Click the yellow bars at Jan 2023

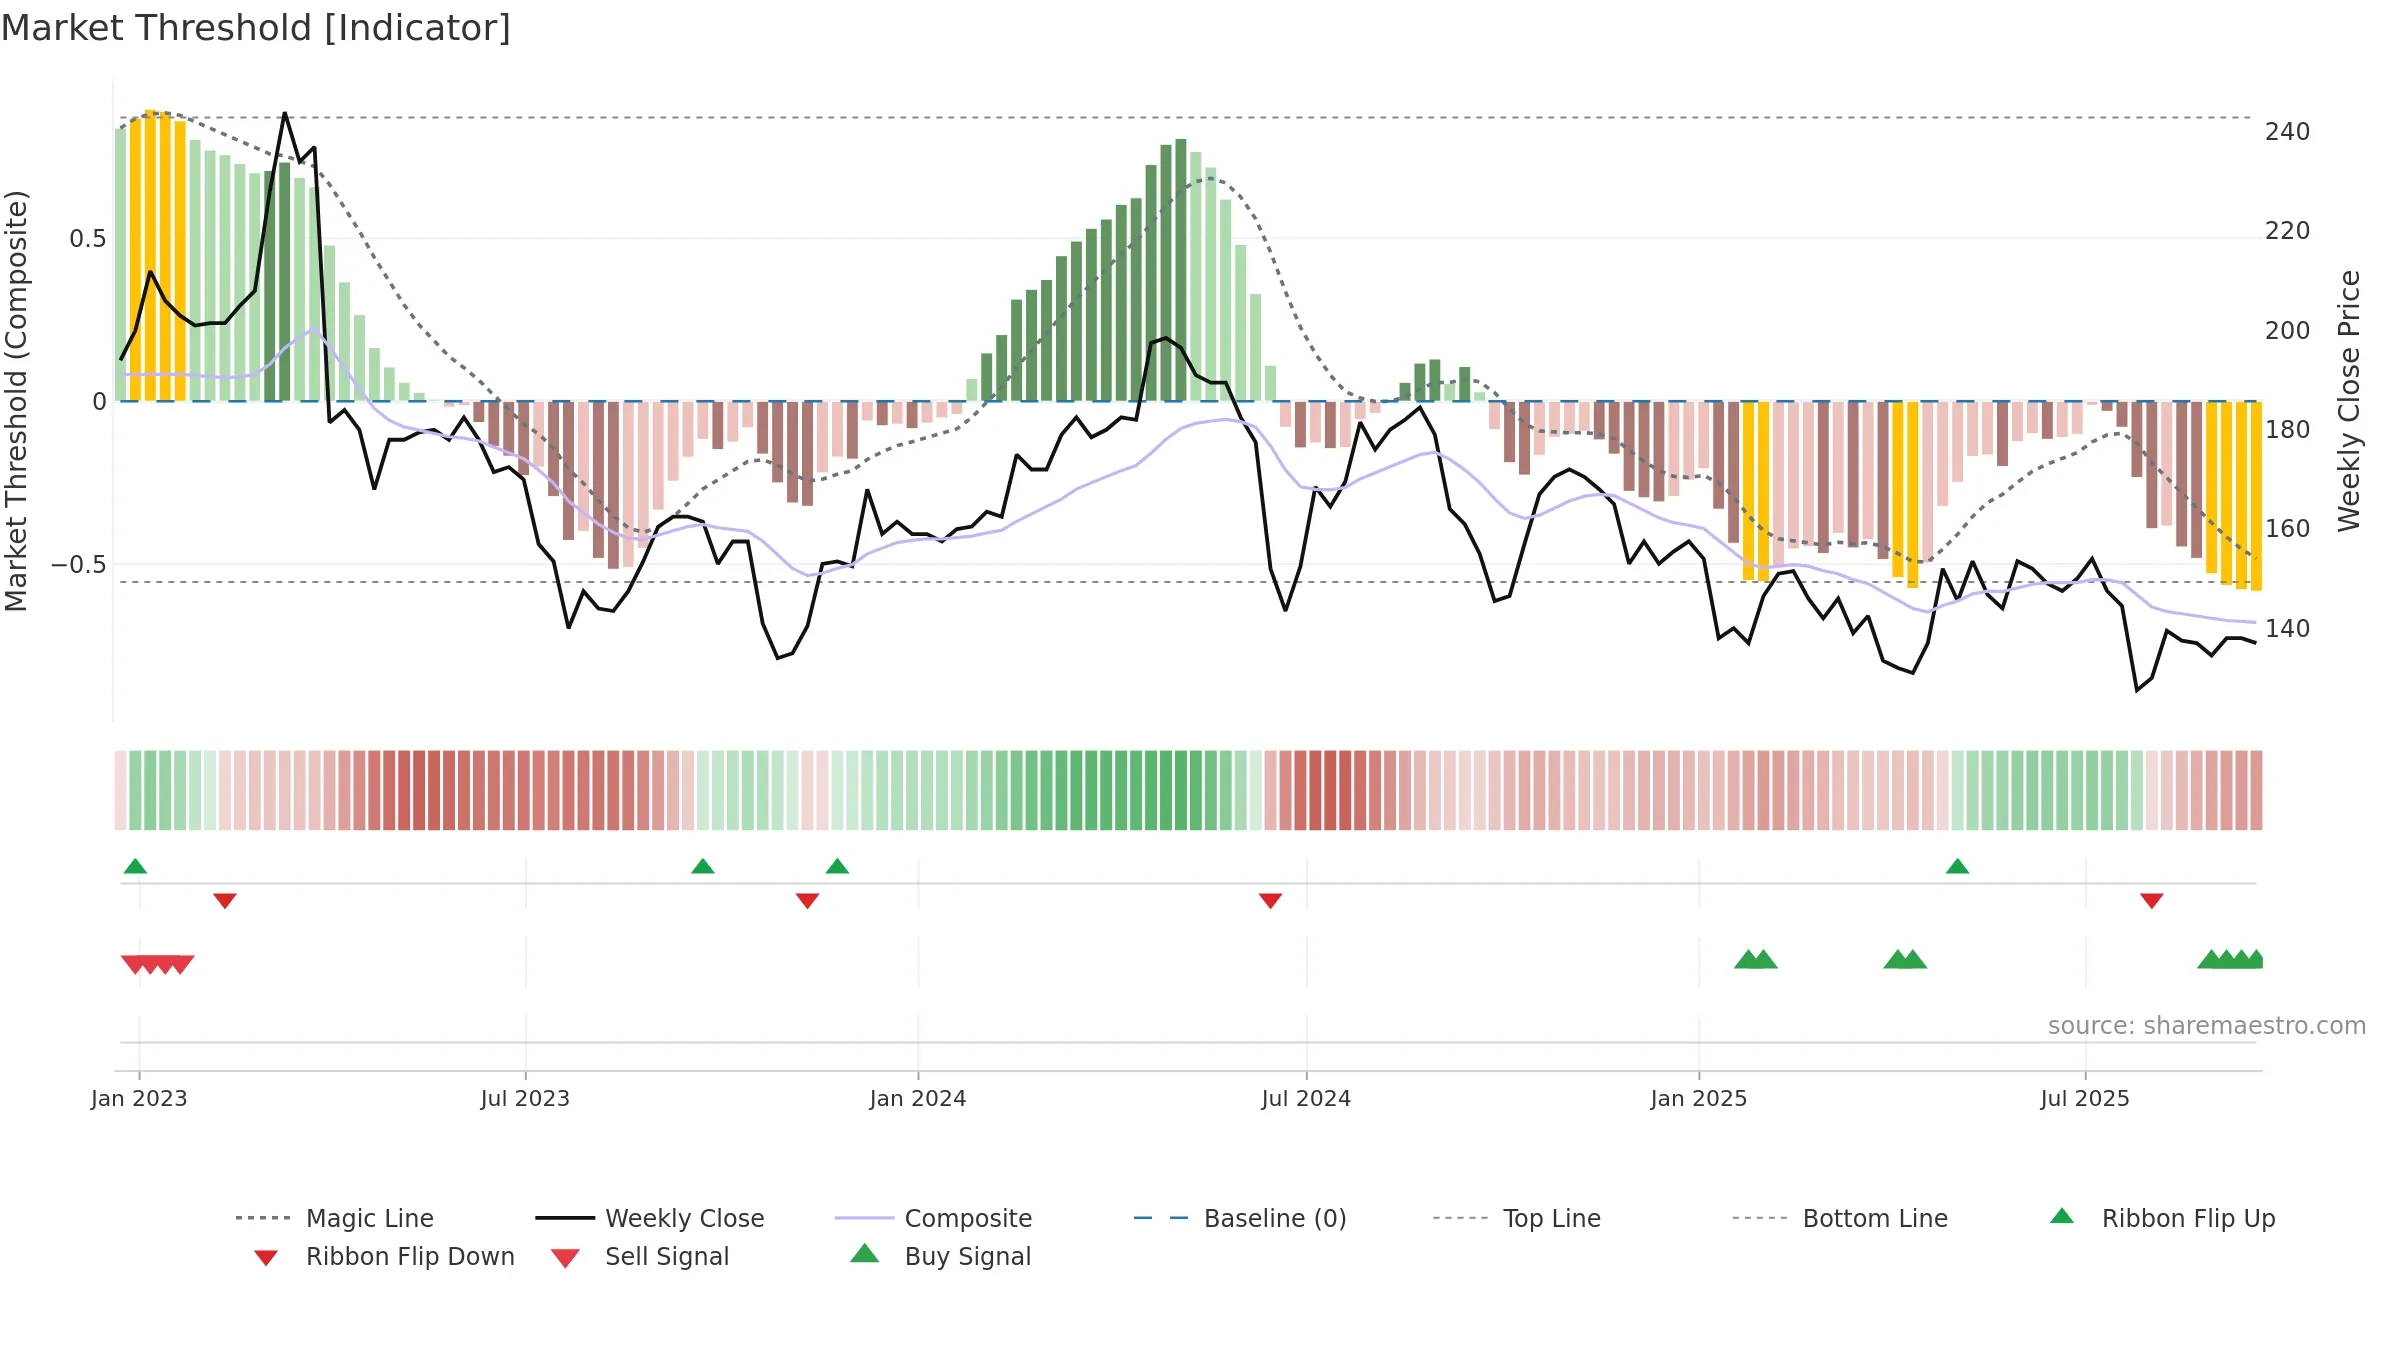(x=158, y=256)
